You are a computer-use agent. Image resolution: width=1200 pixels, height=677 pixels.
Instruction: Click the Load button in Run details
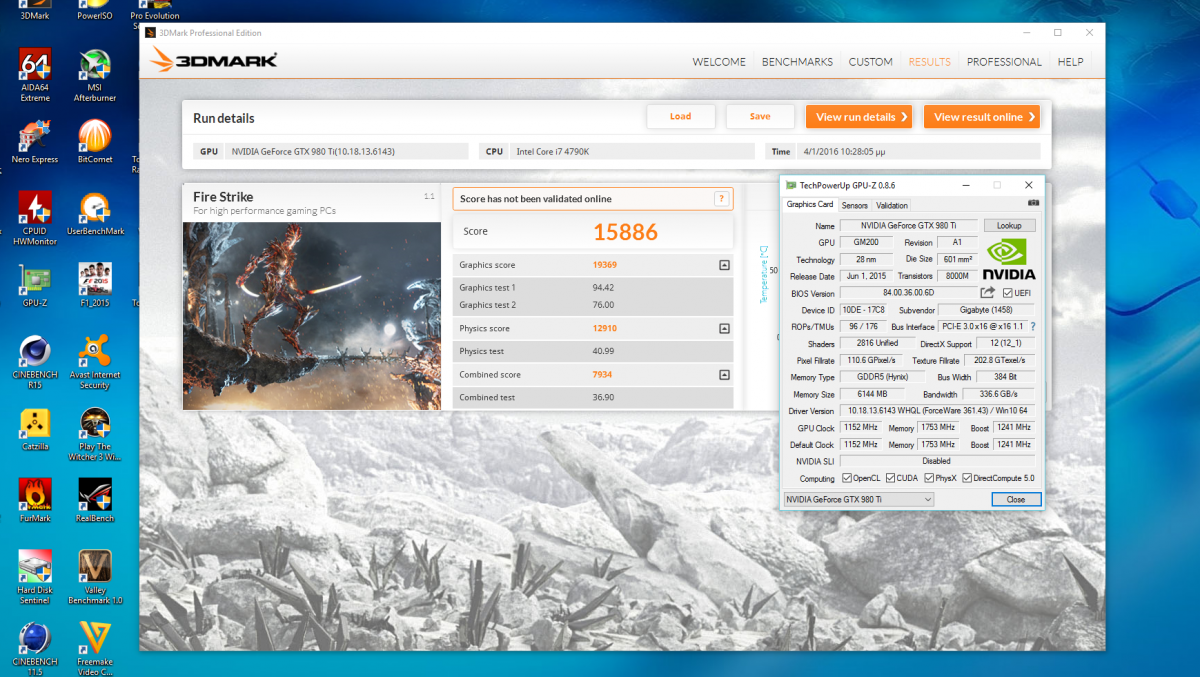coord(681,117)
